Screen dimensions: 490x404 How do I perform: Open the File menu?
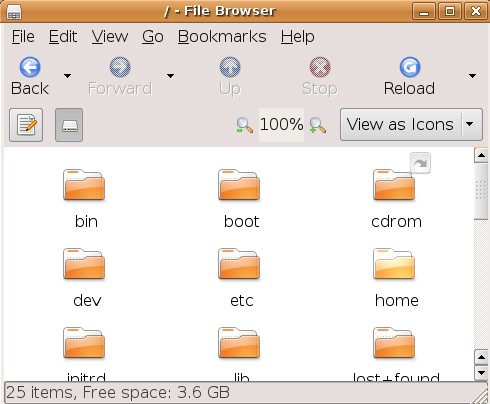(x=23, y=36)
